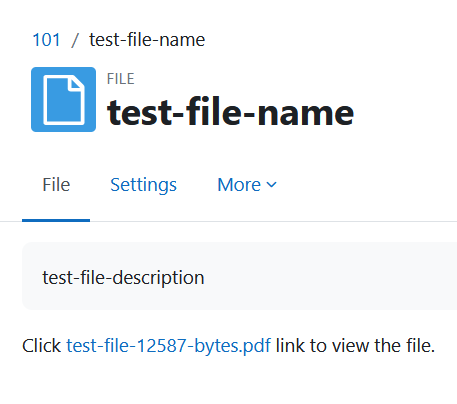The width and height of the screenshot is (457, 404).
Task: Click the blue File activity icon
Action: [63, 99]
